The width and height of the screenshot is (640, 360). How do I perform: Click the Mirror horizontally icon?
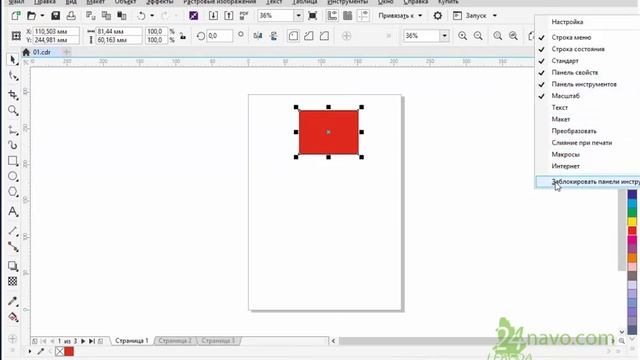click(x=258, y=36)
